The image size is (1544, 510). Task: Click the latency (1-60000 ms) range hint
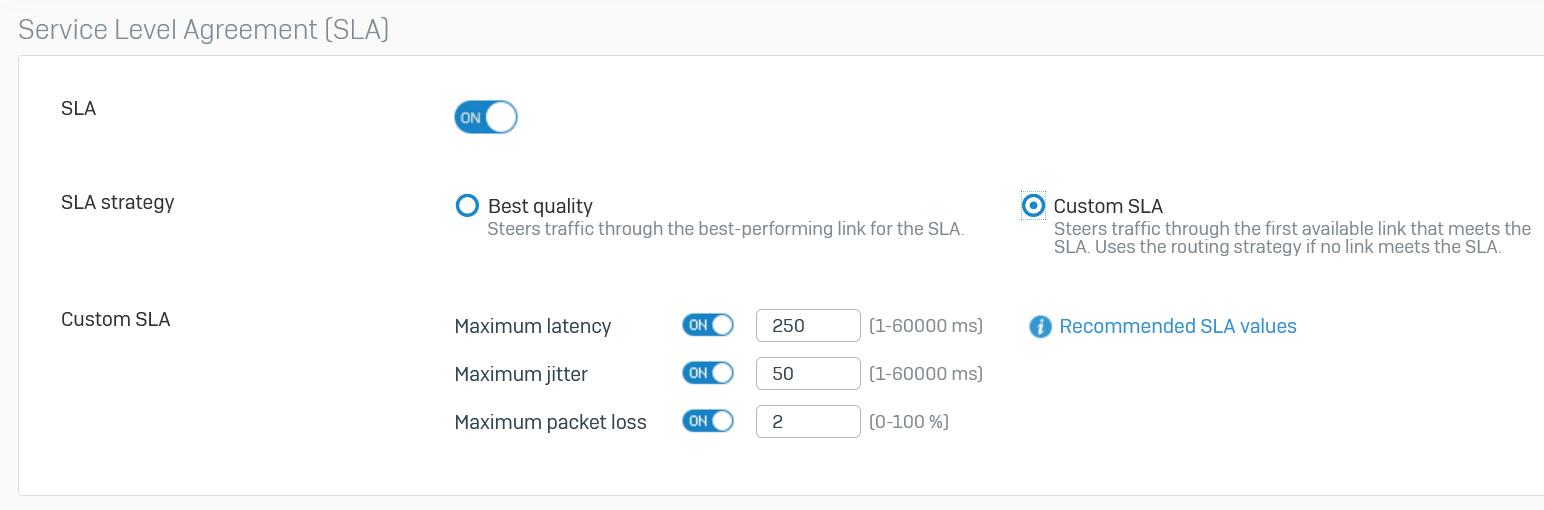(x=925, y=326)
